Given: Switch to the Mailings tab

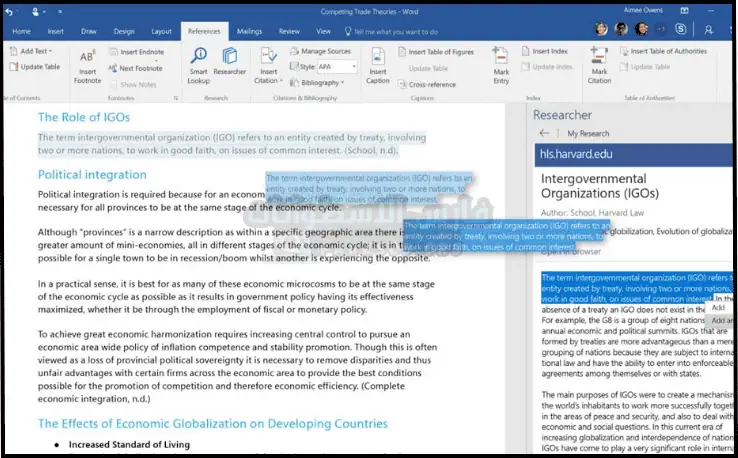Looking at the screenshot, I should pos(251,32).
